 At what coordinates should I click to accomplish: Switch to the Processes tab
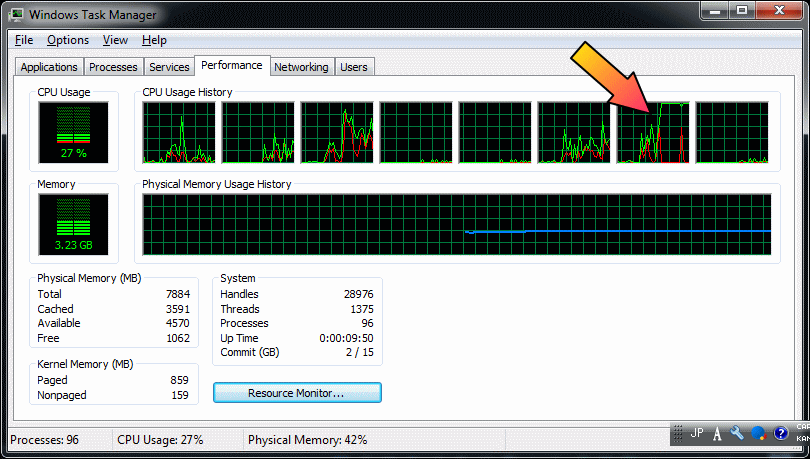pyautogui.click(x=113, y=67)
